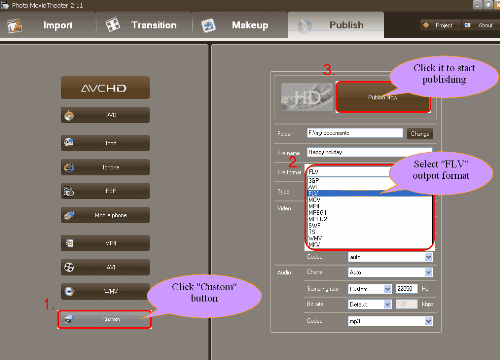The image size is (500, 360).
Task: Pick the iPhone output preset
Action: point(105,167)
